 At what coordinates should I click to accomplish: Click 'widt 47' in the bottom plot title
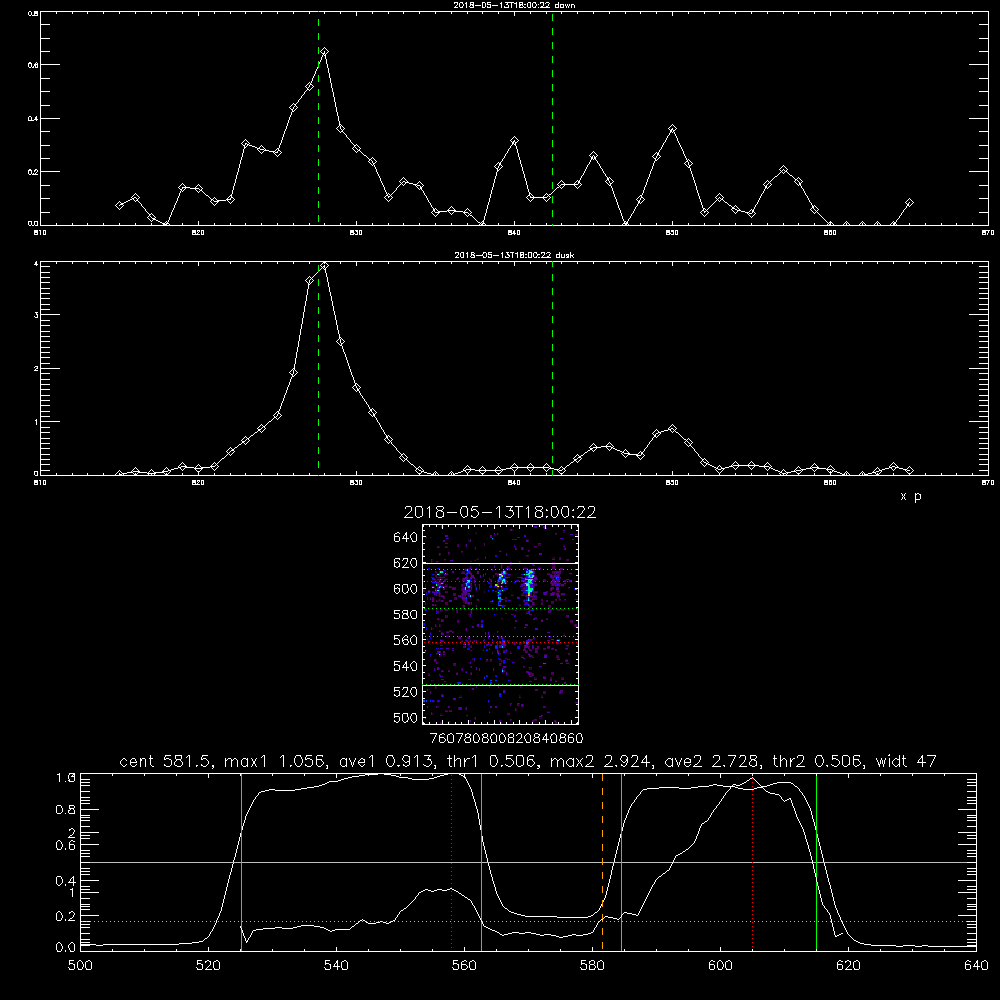click(x=906, y=761)
